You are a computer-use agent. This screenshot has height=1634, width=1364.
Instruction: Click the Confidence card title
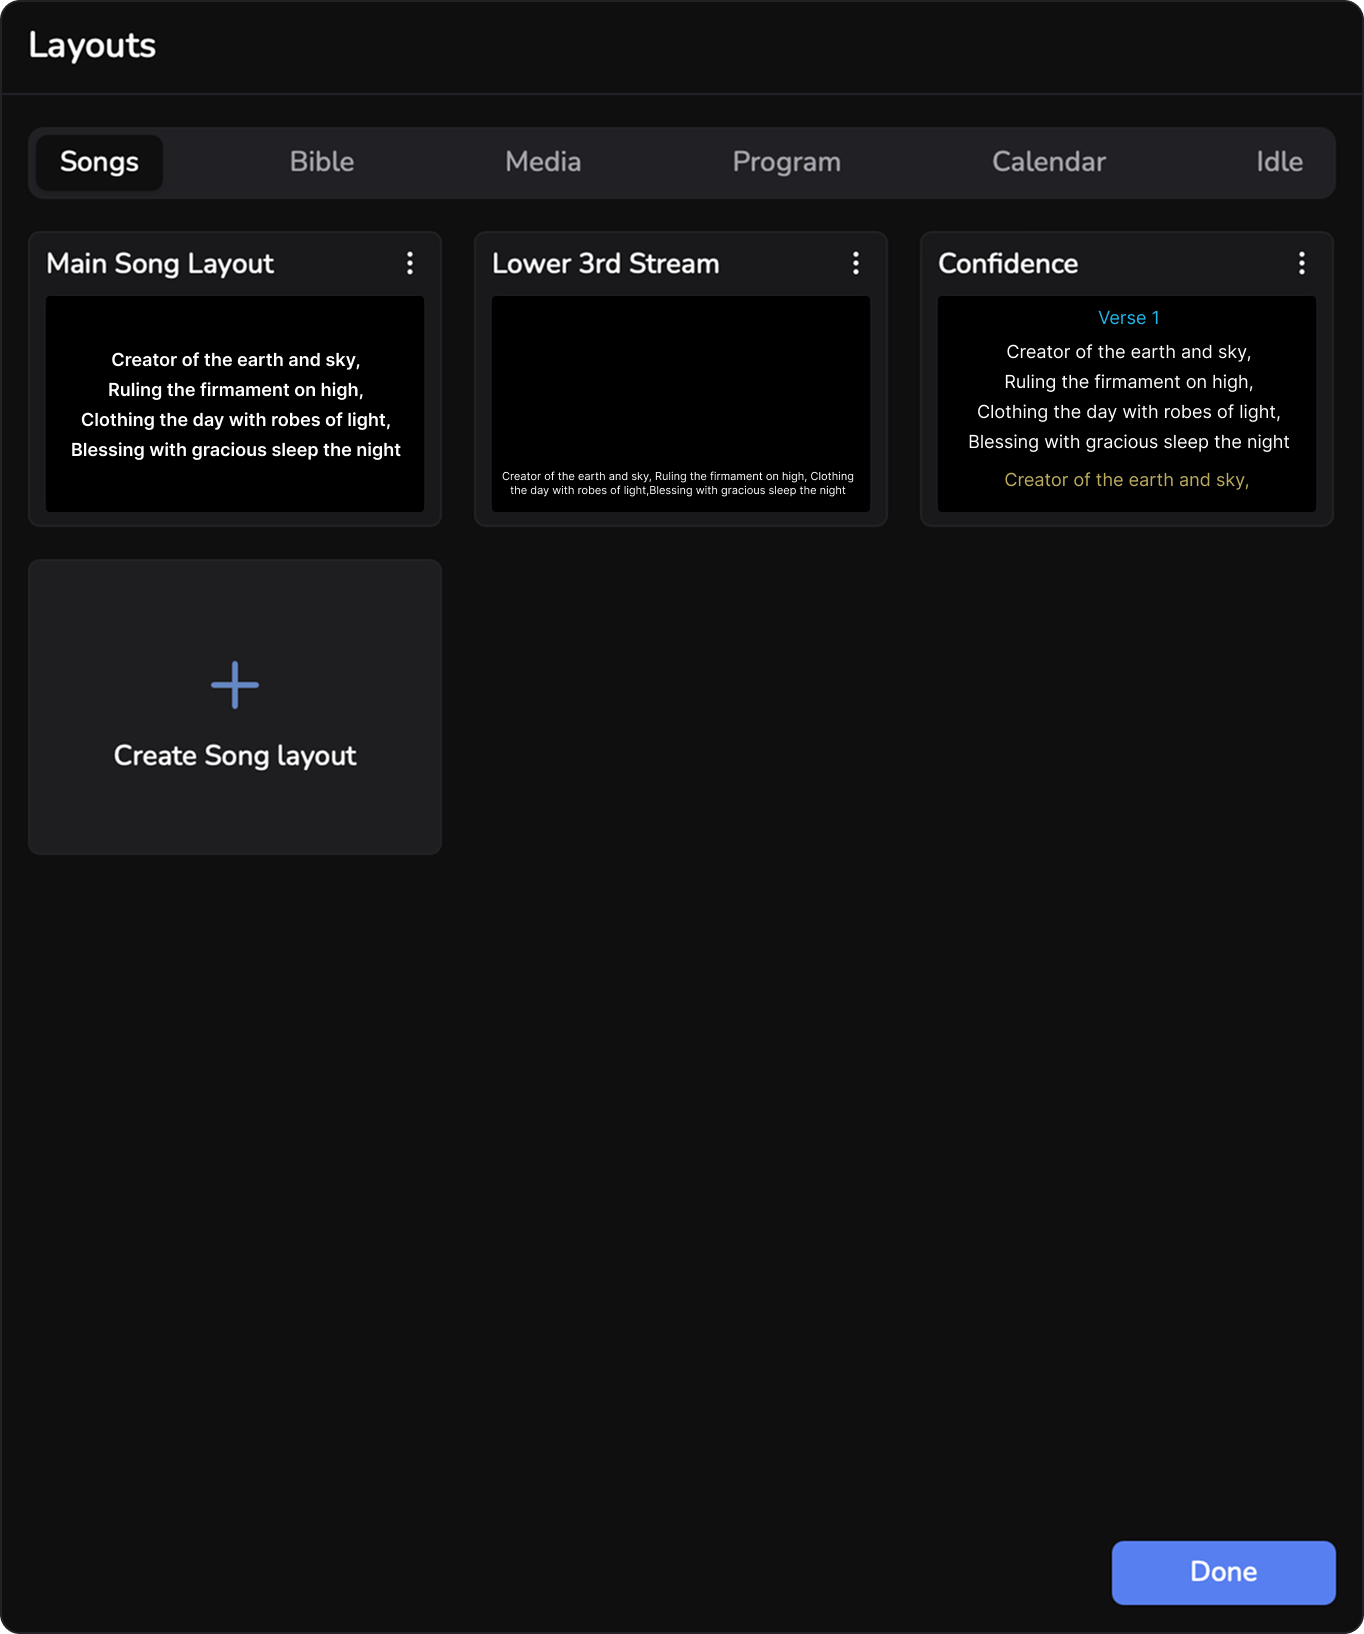point(1008,264)
